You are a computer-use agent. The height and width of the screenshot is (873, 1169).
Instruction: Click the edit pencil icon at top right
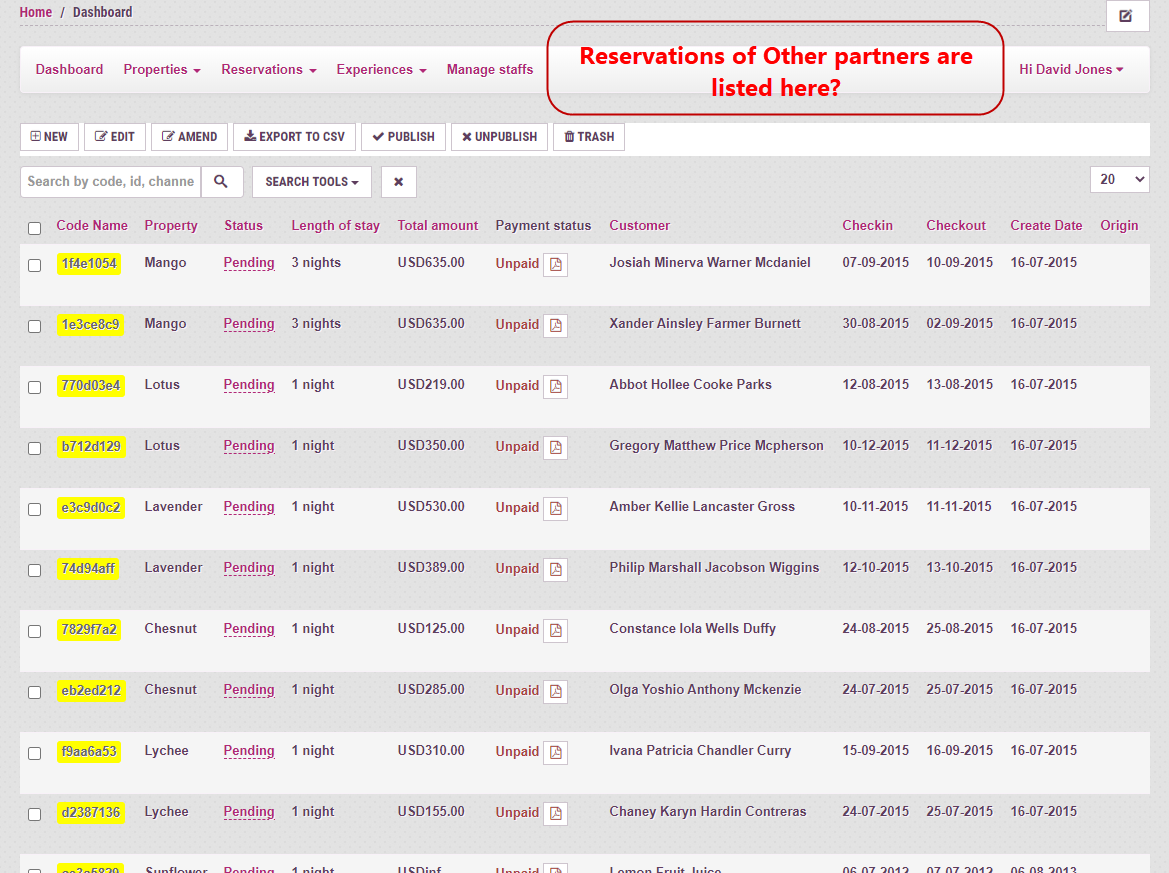(1126, 16)
